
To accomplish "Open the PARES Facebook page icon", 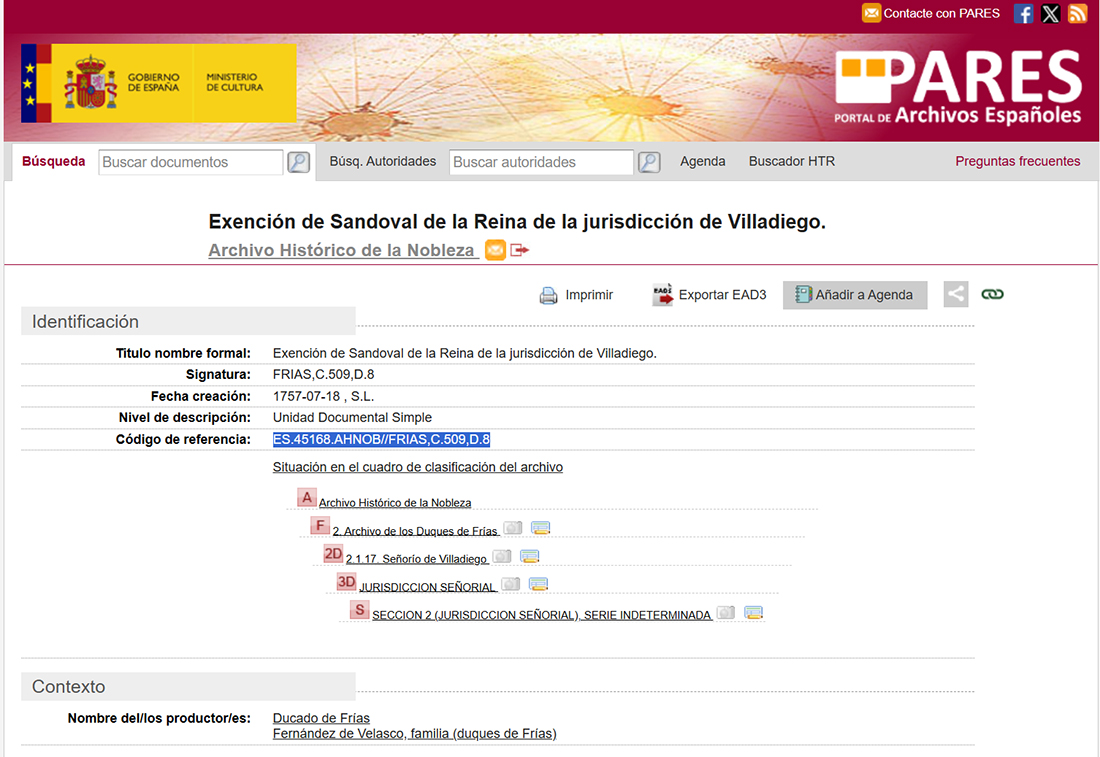I will pos(1023,13).
